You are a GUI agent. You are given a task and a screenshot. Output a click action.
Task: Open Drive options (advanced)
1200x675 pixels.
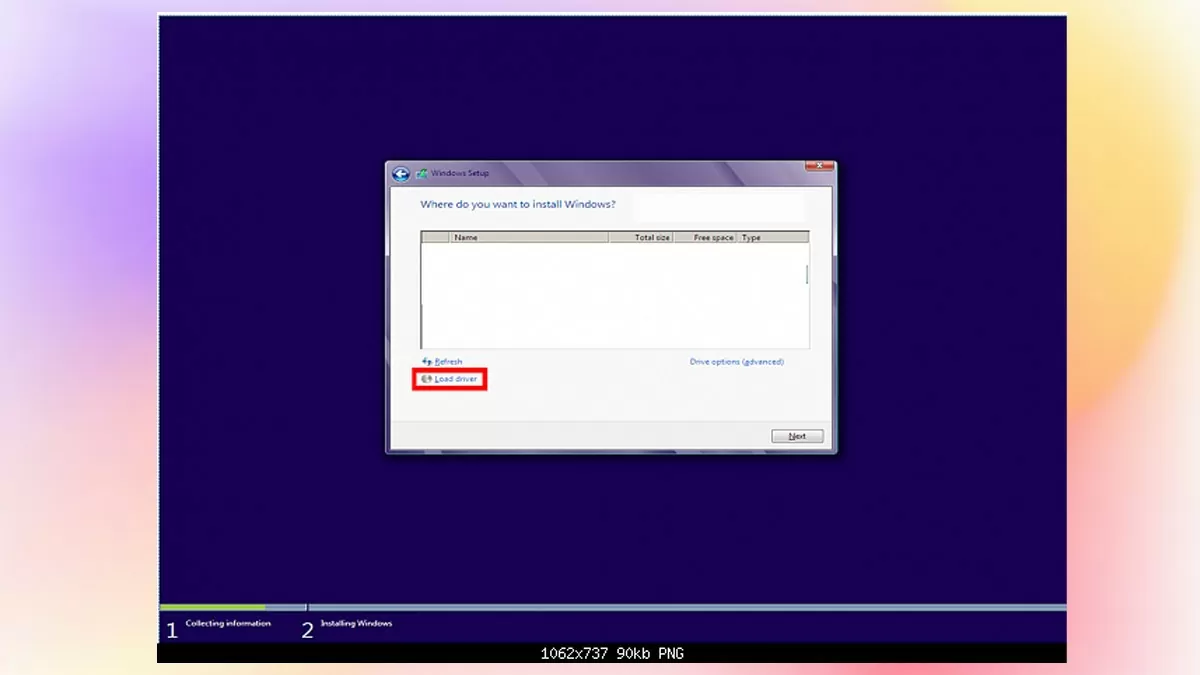point(735,361)
